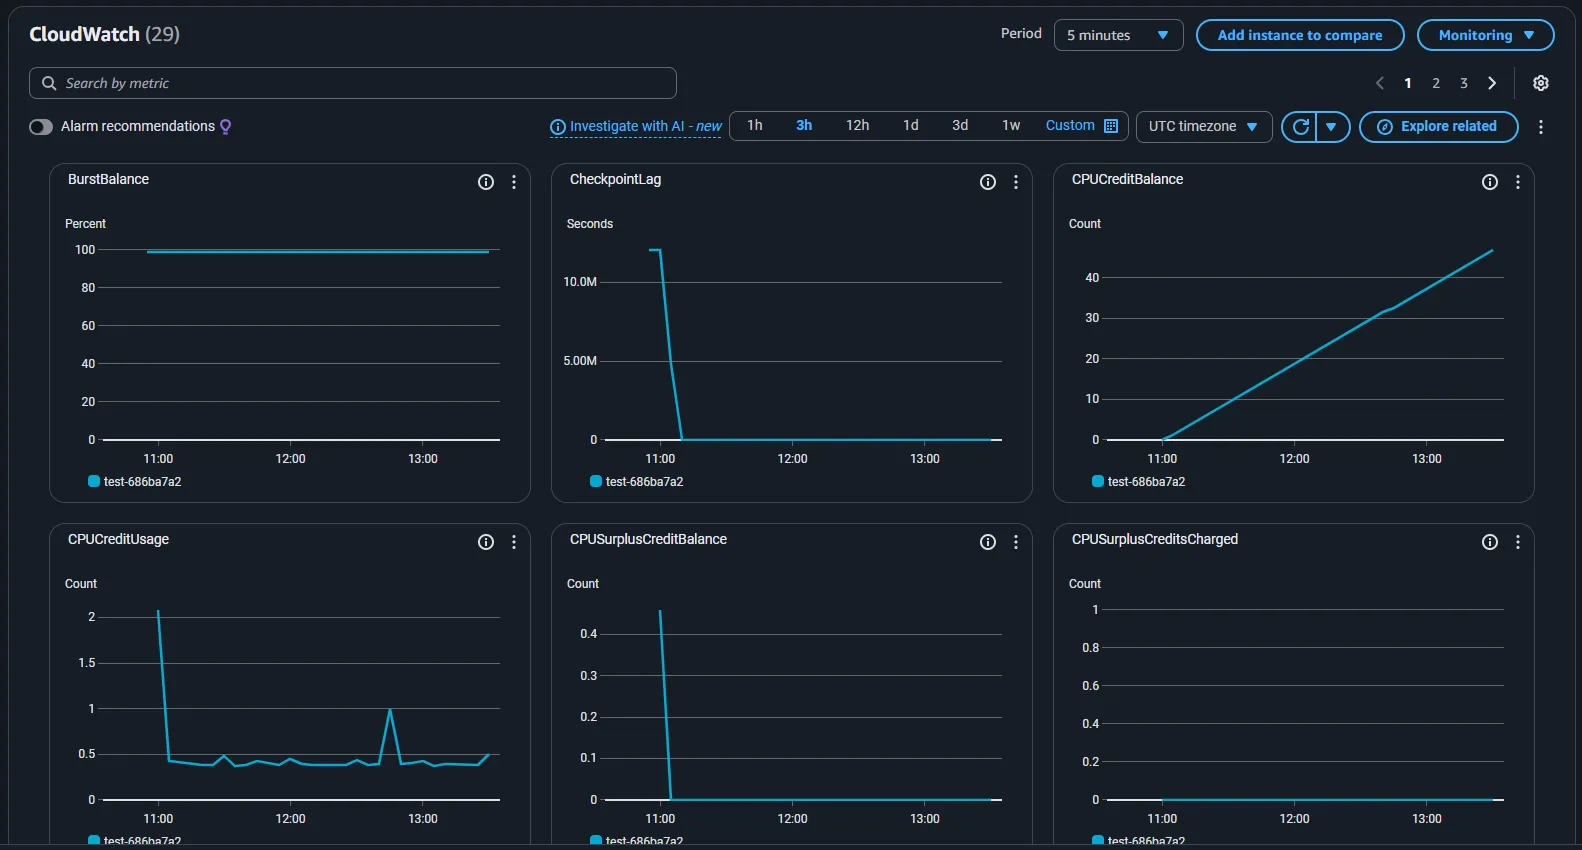The width and height of the screenshot is (1582, 850).
Task: Open the dashboard settings gear icon
Action: [1540, 83]
